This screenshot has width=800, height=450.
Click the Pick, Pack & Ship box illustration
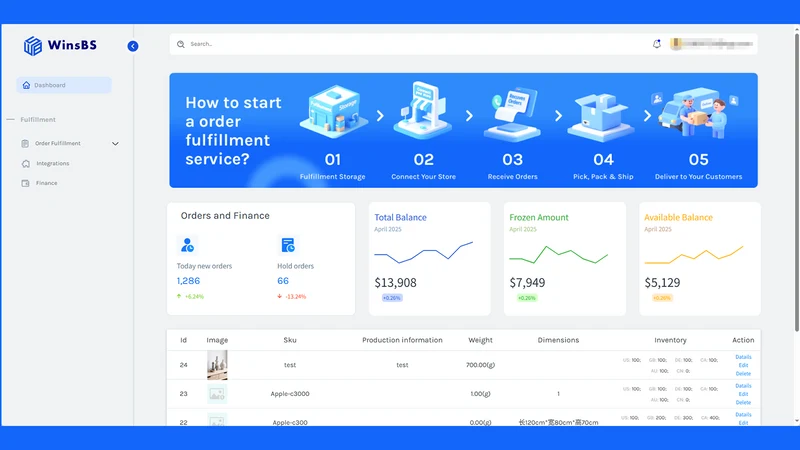click(601, 117)
